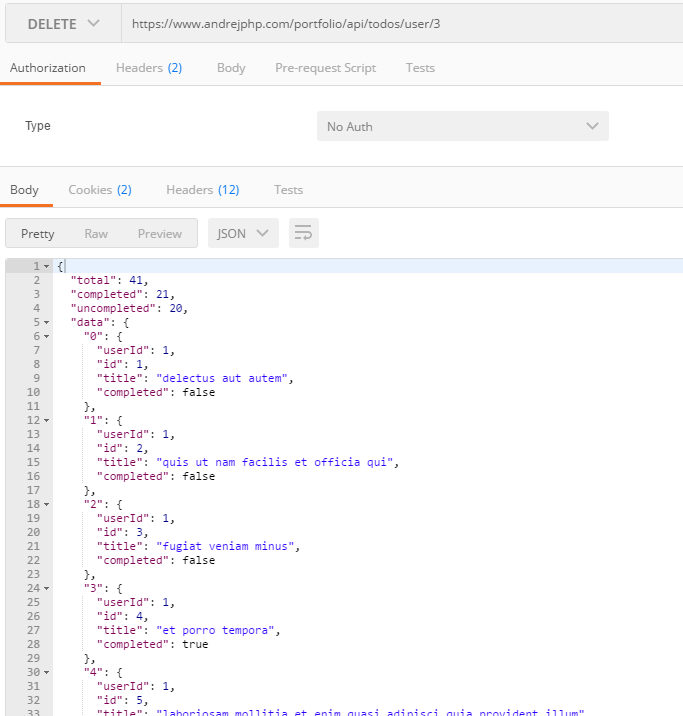The width and height of the screenshot is (683, 716).
Task: Open the response Headers (12) tab
Action: tap(203, 190)
